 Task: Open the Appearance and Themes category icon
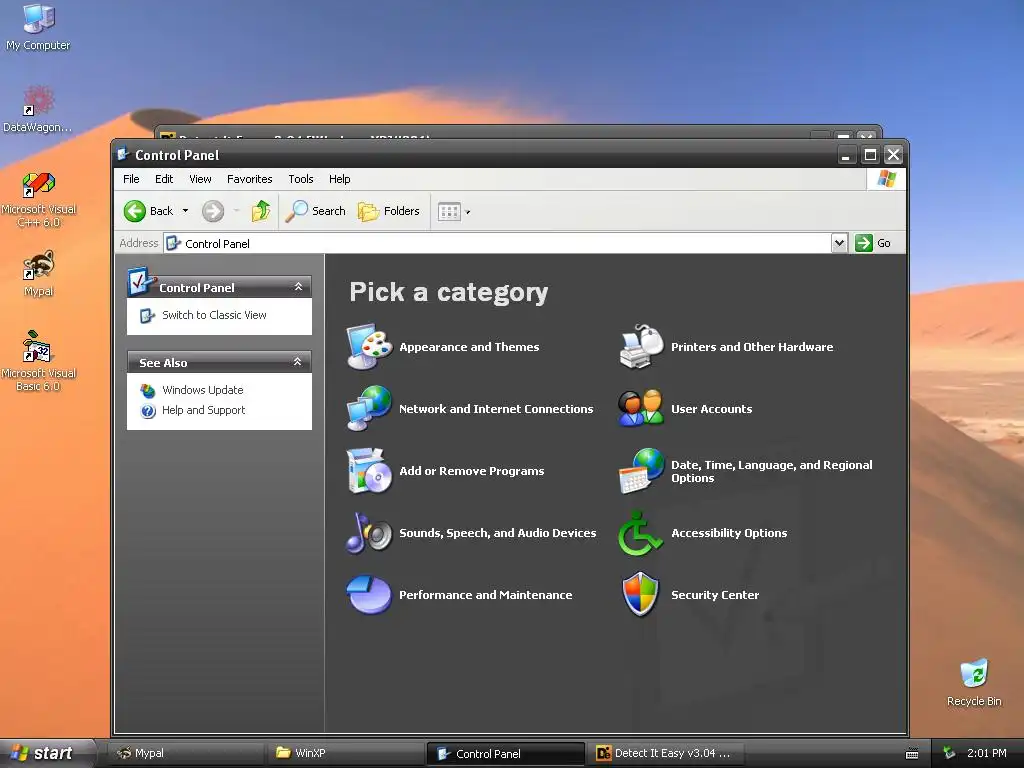pos(369,347)
